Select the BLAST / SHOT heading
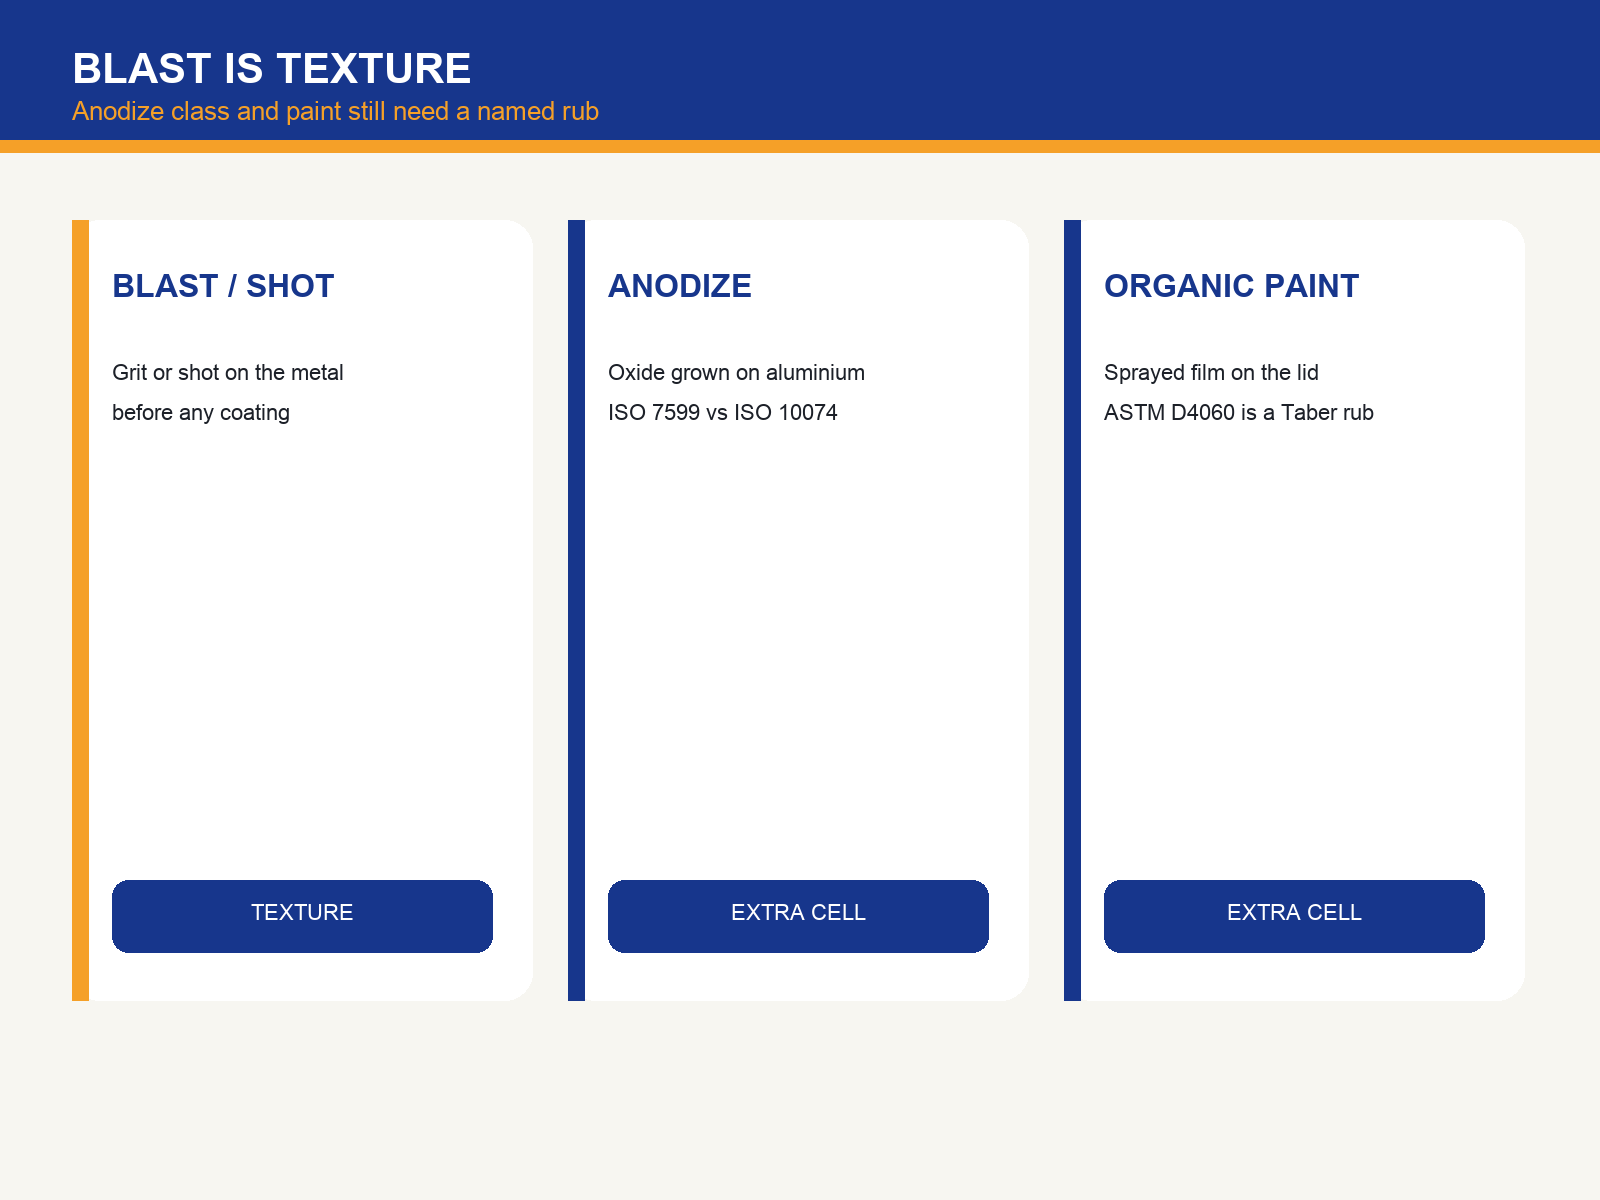The image size is (1600, 1200). click(x=223, y=286)
